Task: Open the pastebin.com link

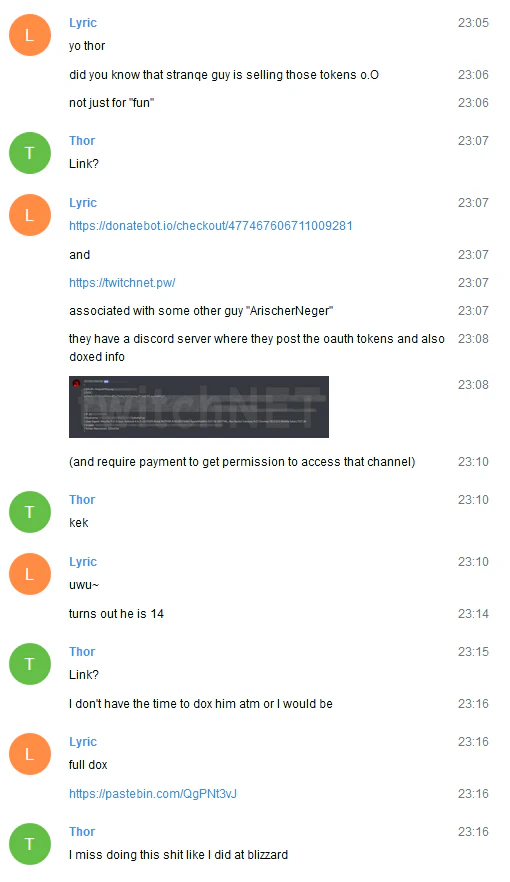Action: [x=153, y=794]
